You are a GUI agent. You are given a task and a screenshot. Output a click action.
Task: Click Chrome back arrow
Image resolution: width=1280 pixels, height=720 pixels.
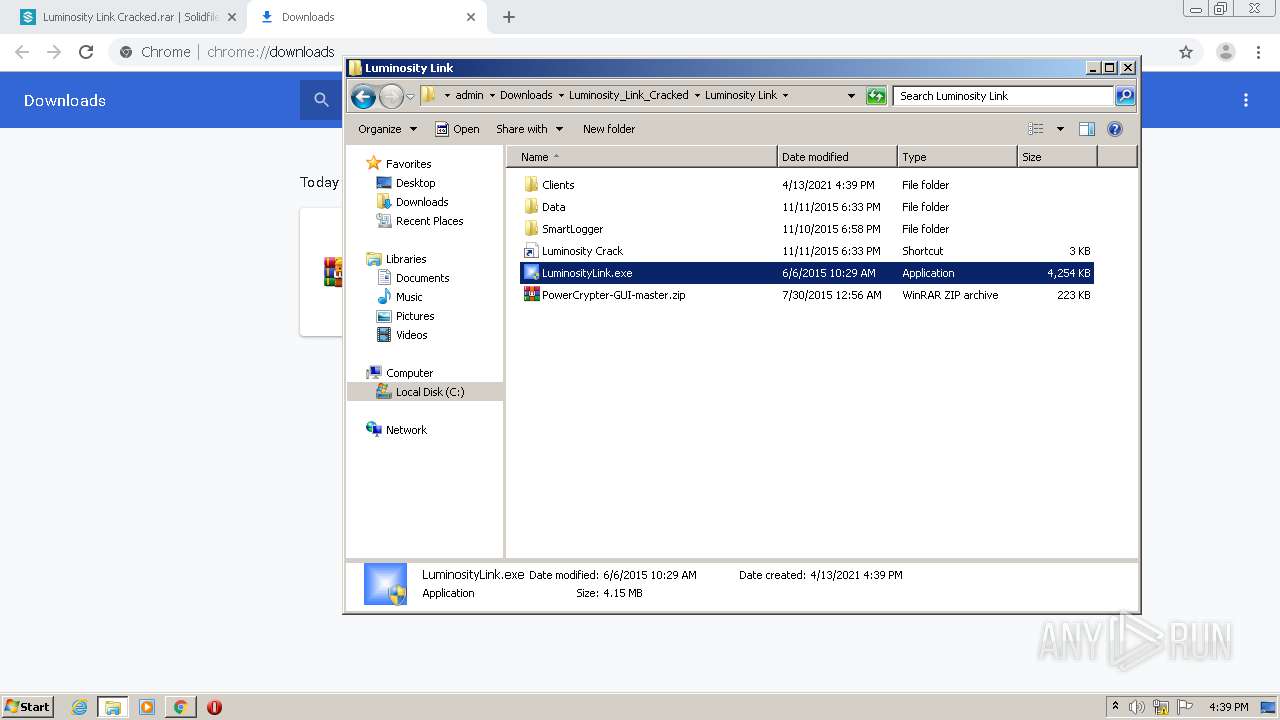click(22, 52)
